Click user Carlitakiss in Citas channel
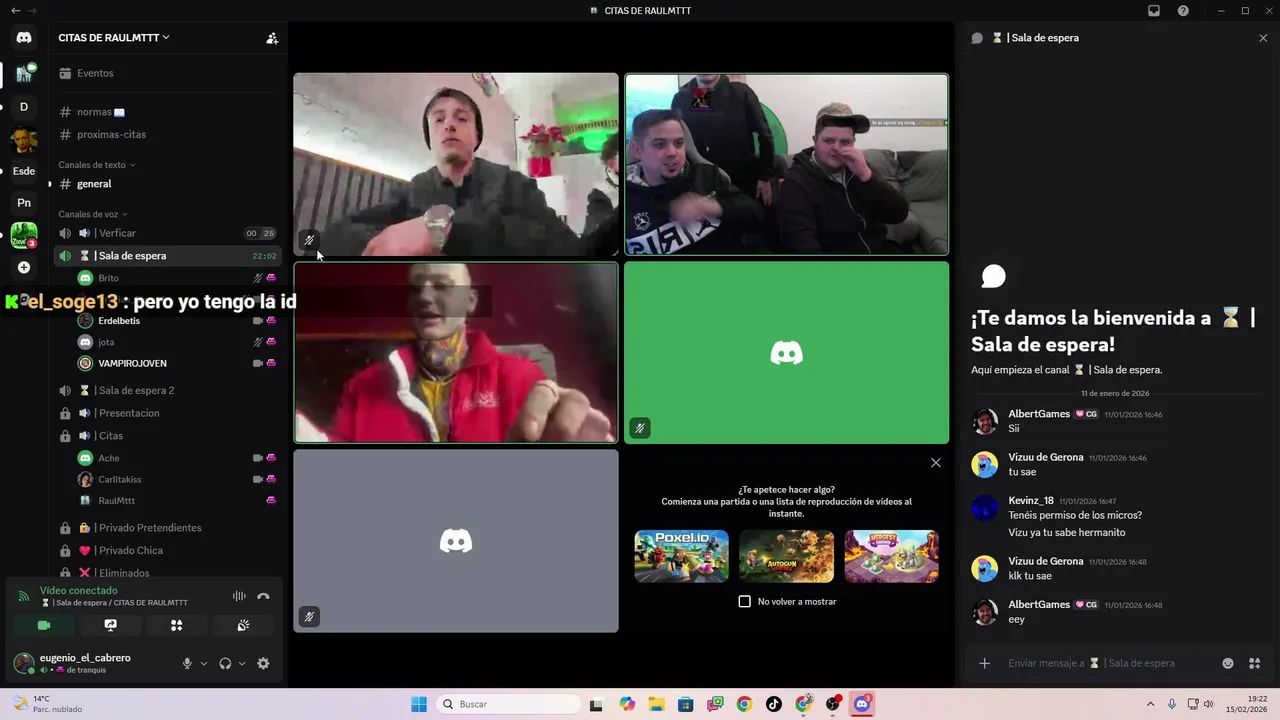The image size is (1280, 720). click(x=176, y=479)
